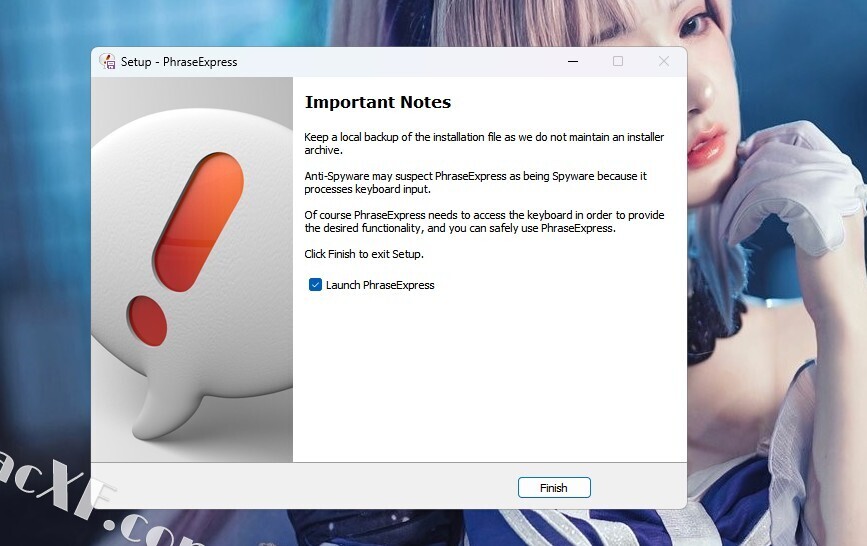Click the red exclamation stroke in the speech bubble
Screen dimensions: 867x546
199,221
